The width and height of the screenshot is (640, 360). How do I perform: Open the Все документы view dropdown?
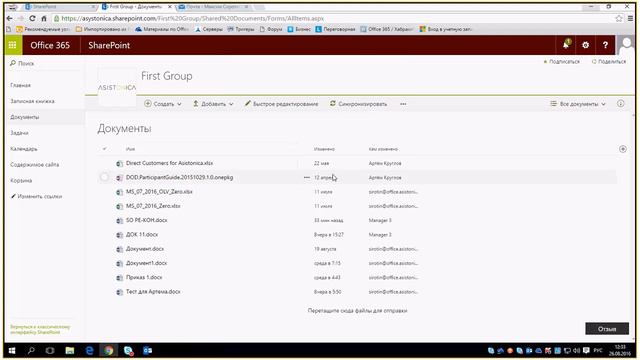click(578, 104)
